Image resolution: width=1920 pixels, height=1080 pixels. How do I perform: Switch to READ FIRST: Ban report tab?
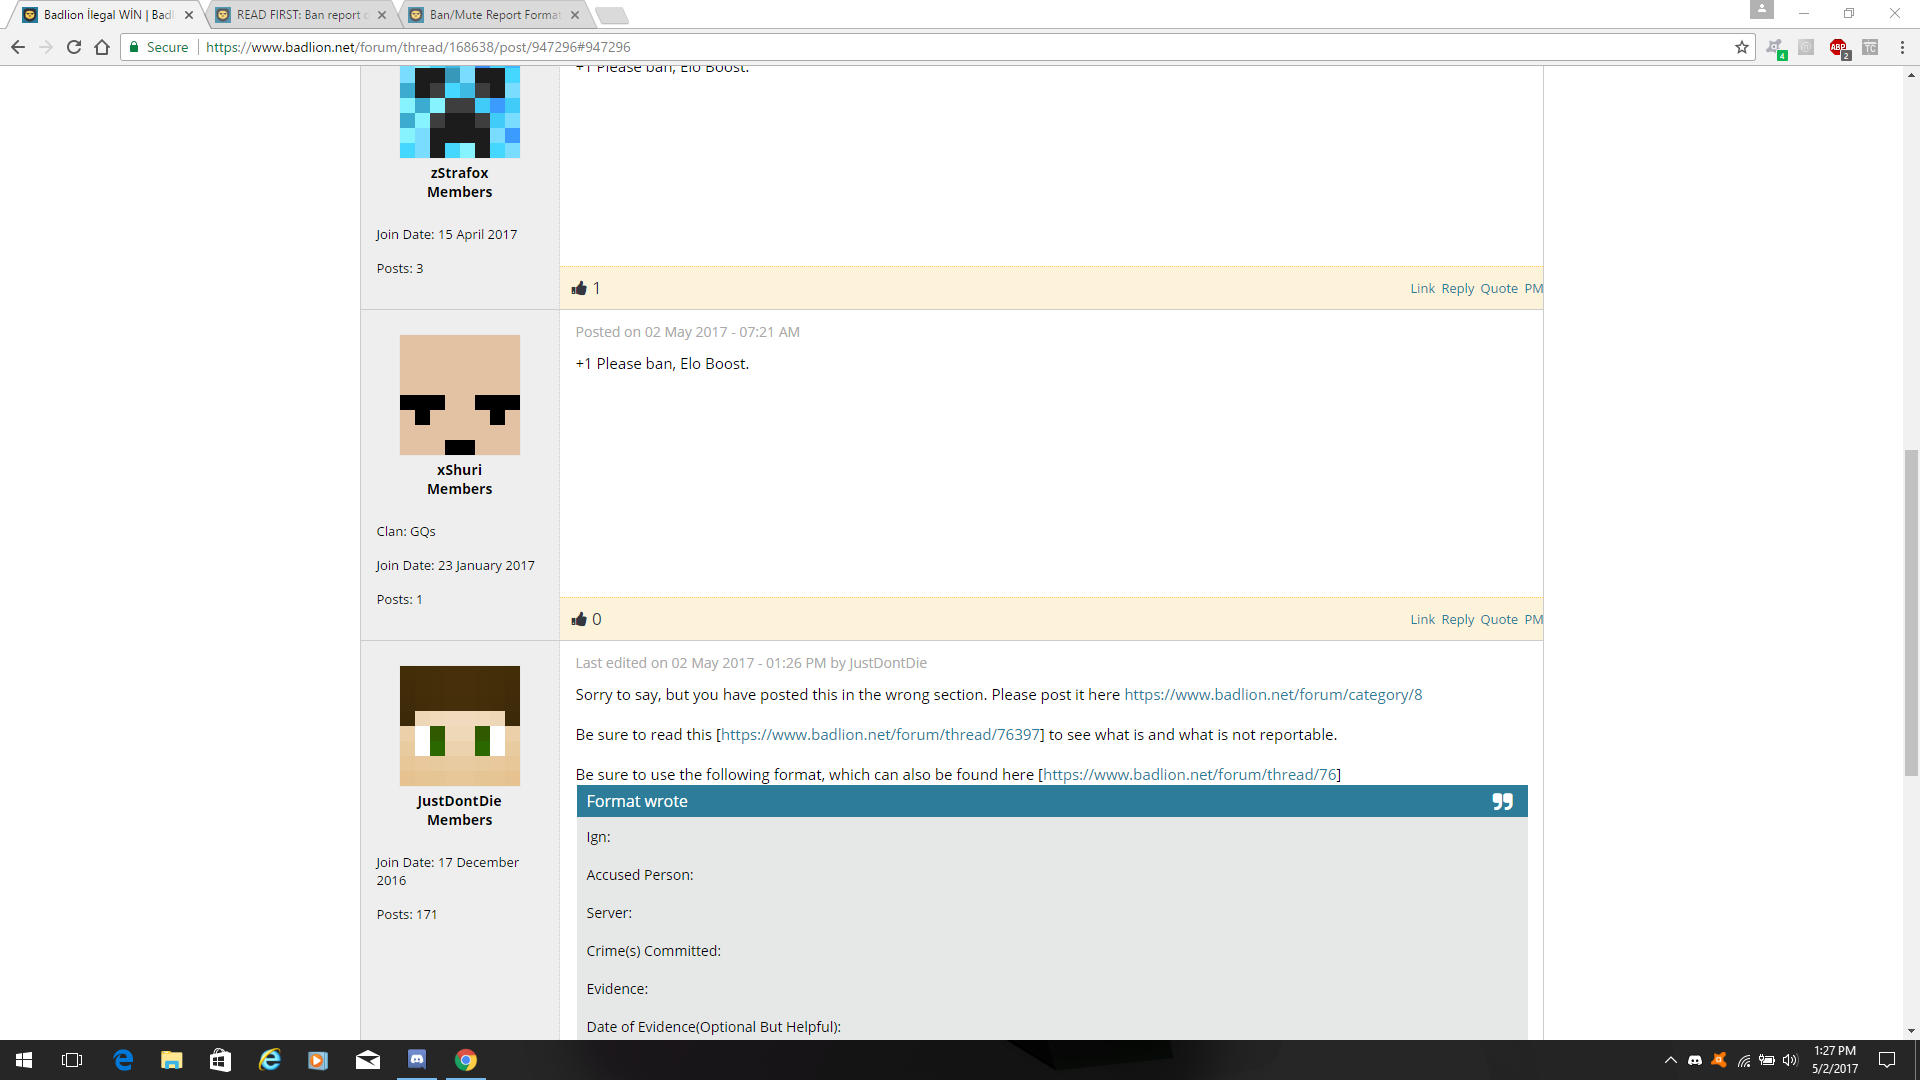pos(298,15)
